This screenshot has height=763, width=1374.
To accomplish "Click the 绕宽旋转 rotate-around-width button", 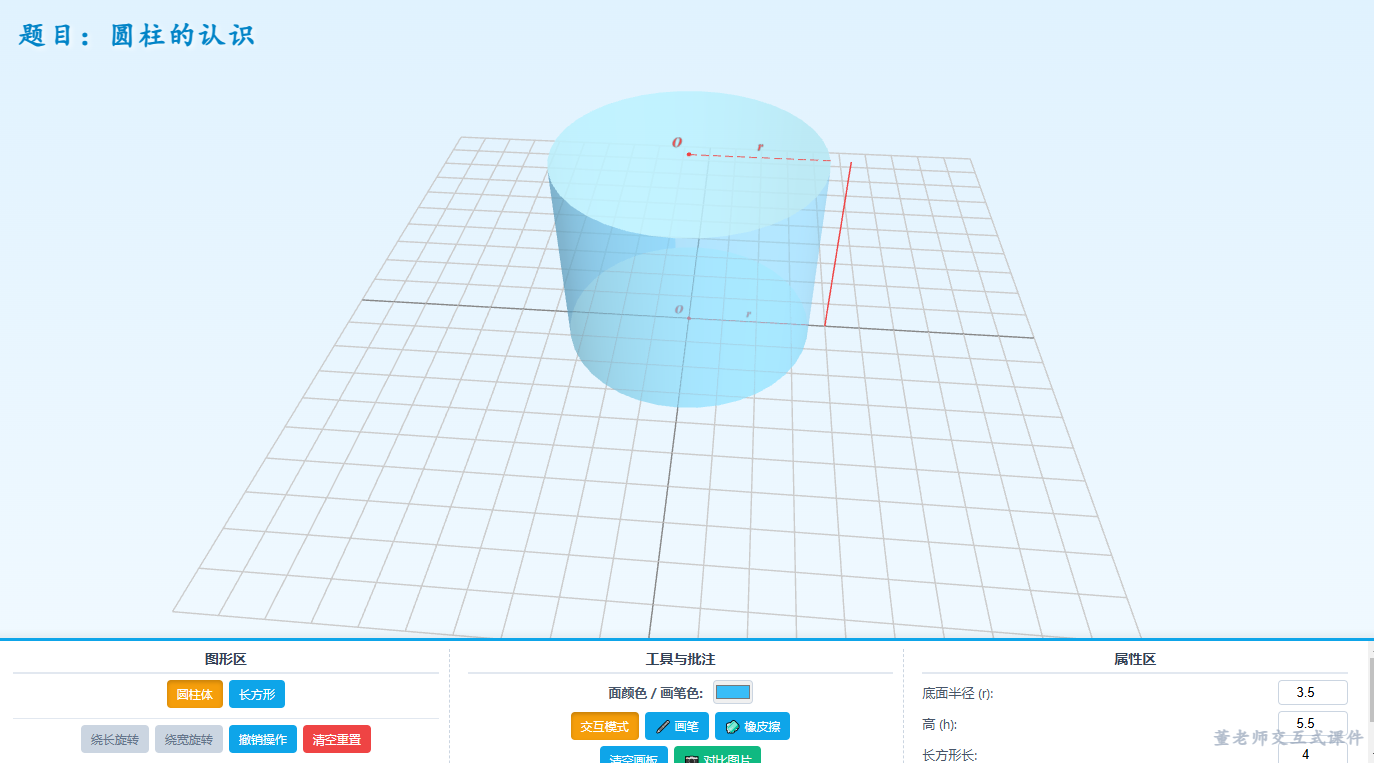I will 189,739.
